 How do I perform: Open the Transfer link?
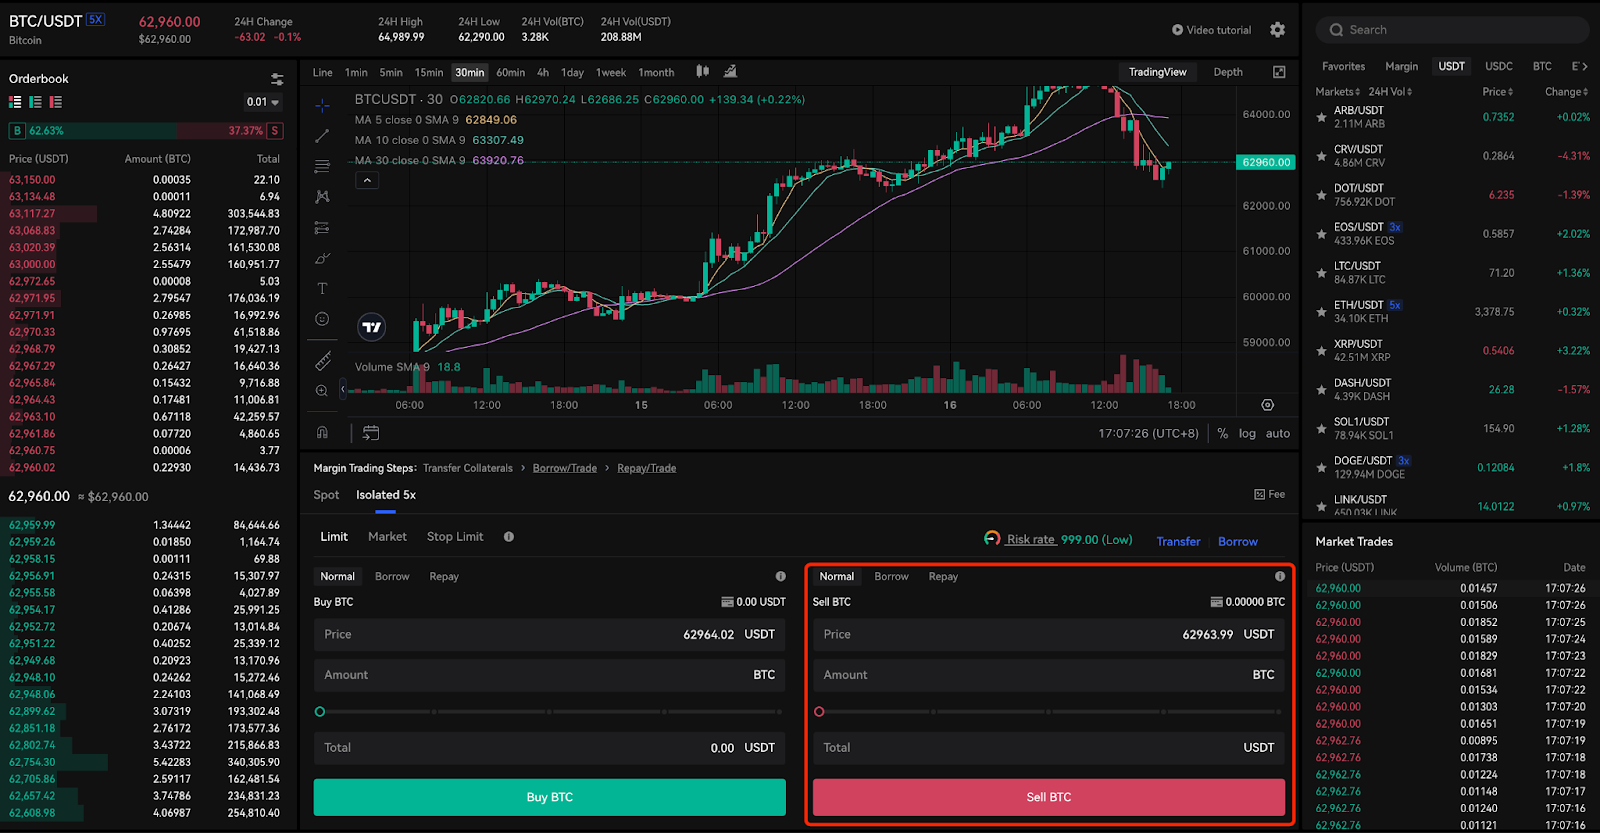point(1178,541)
